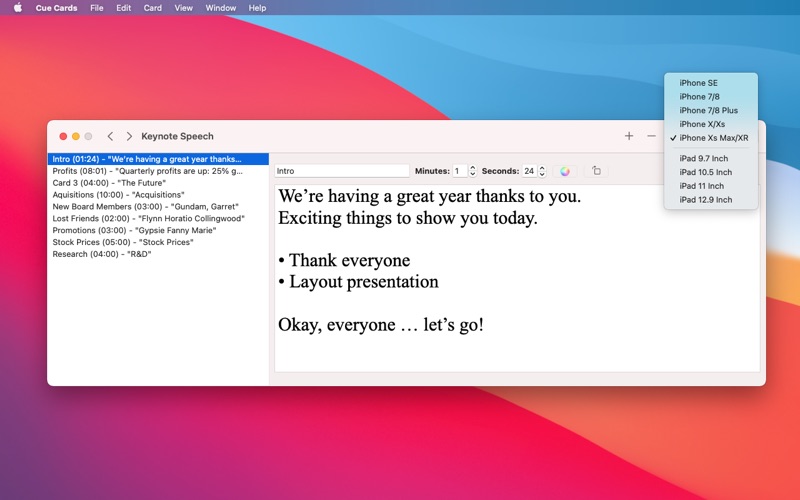Image resolution: width=800 pixels, height=500 pixels.
Task: Select the Card 3 (04:00) row
Action: point(158,183)
